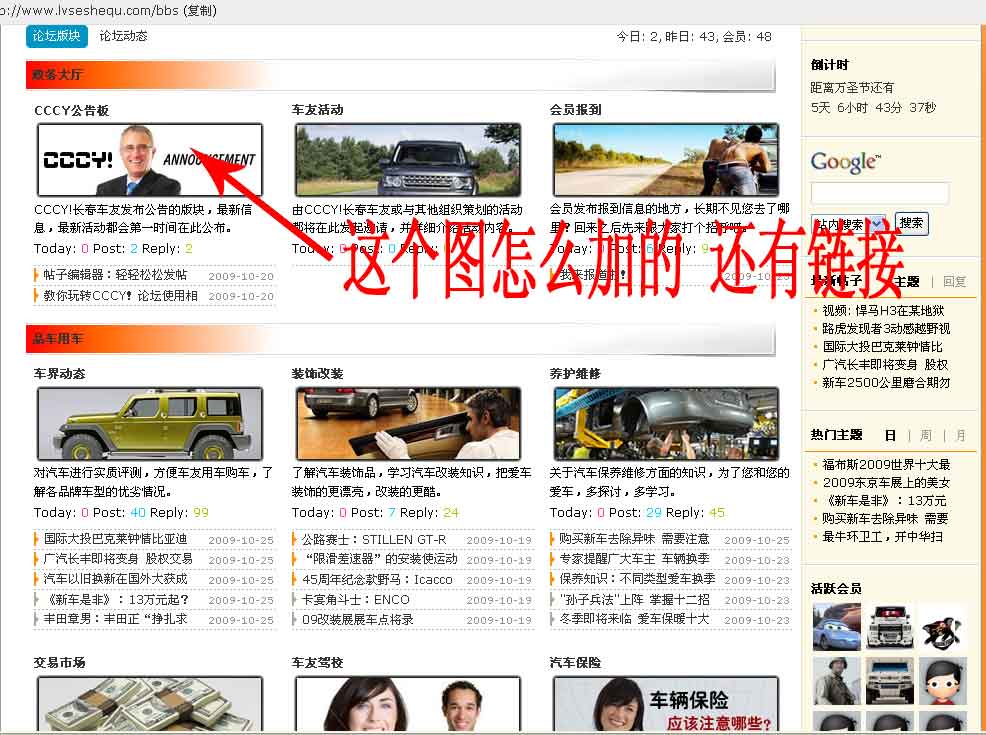Click the Google search input field
Screen dimensions: 986x735
click(x=880, y=193)
